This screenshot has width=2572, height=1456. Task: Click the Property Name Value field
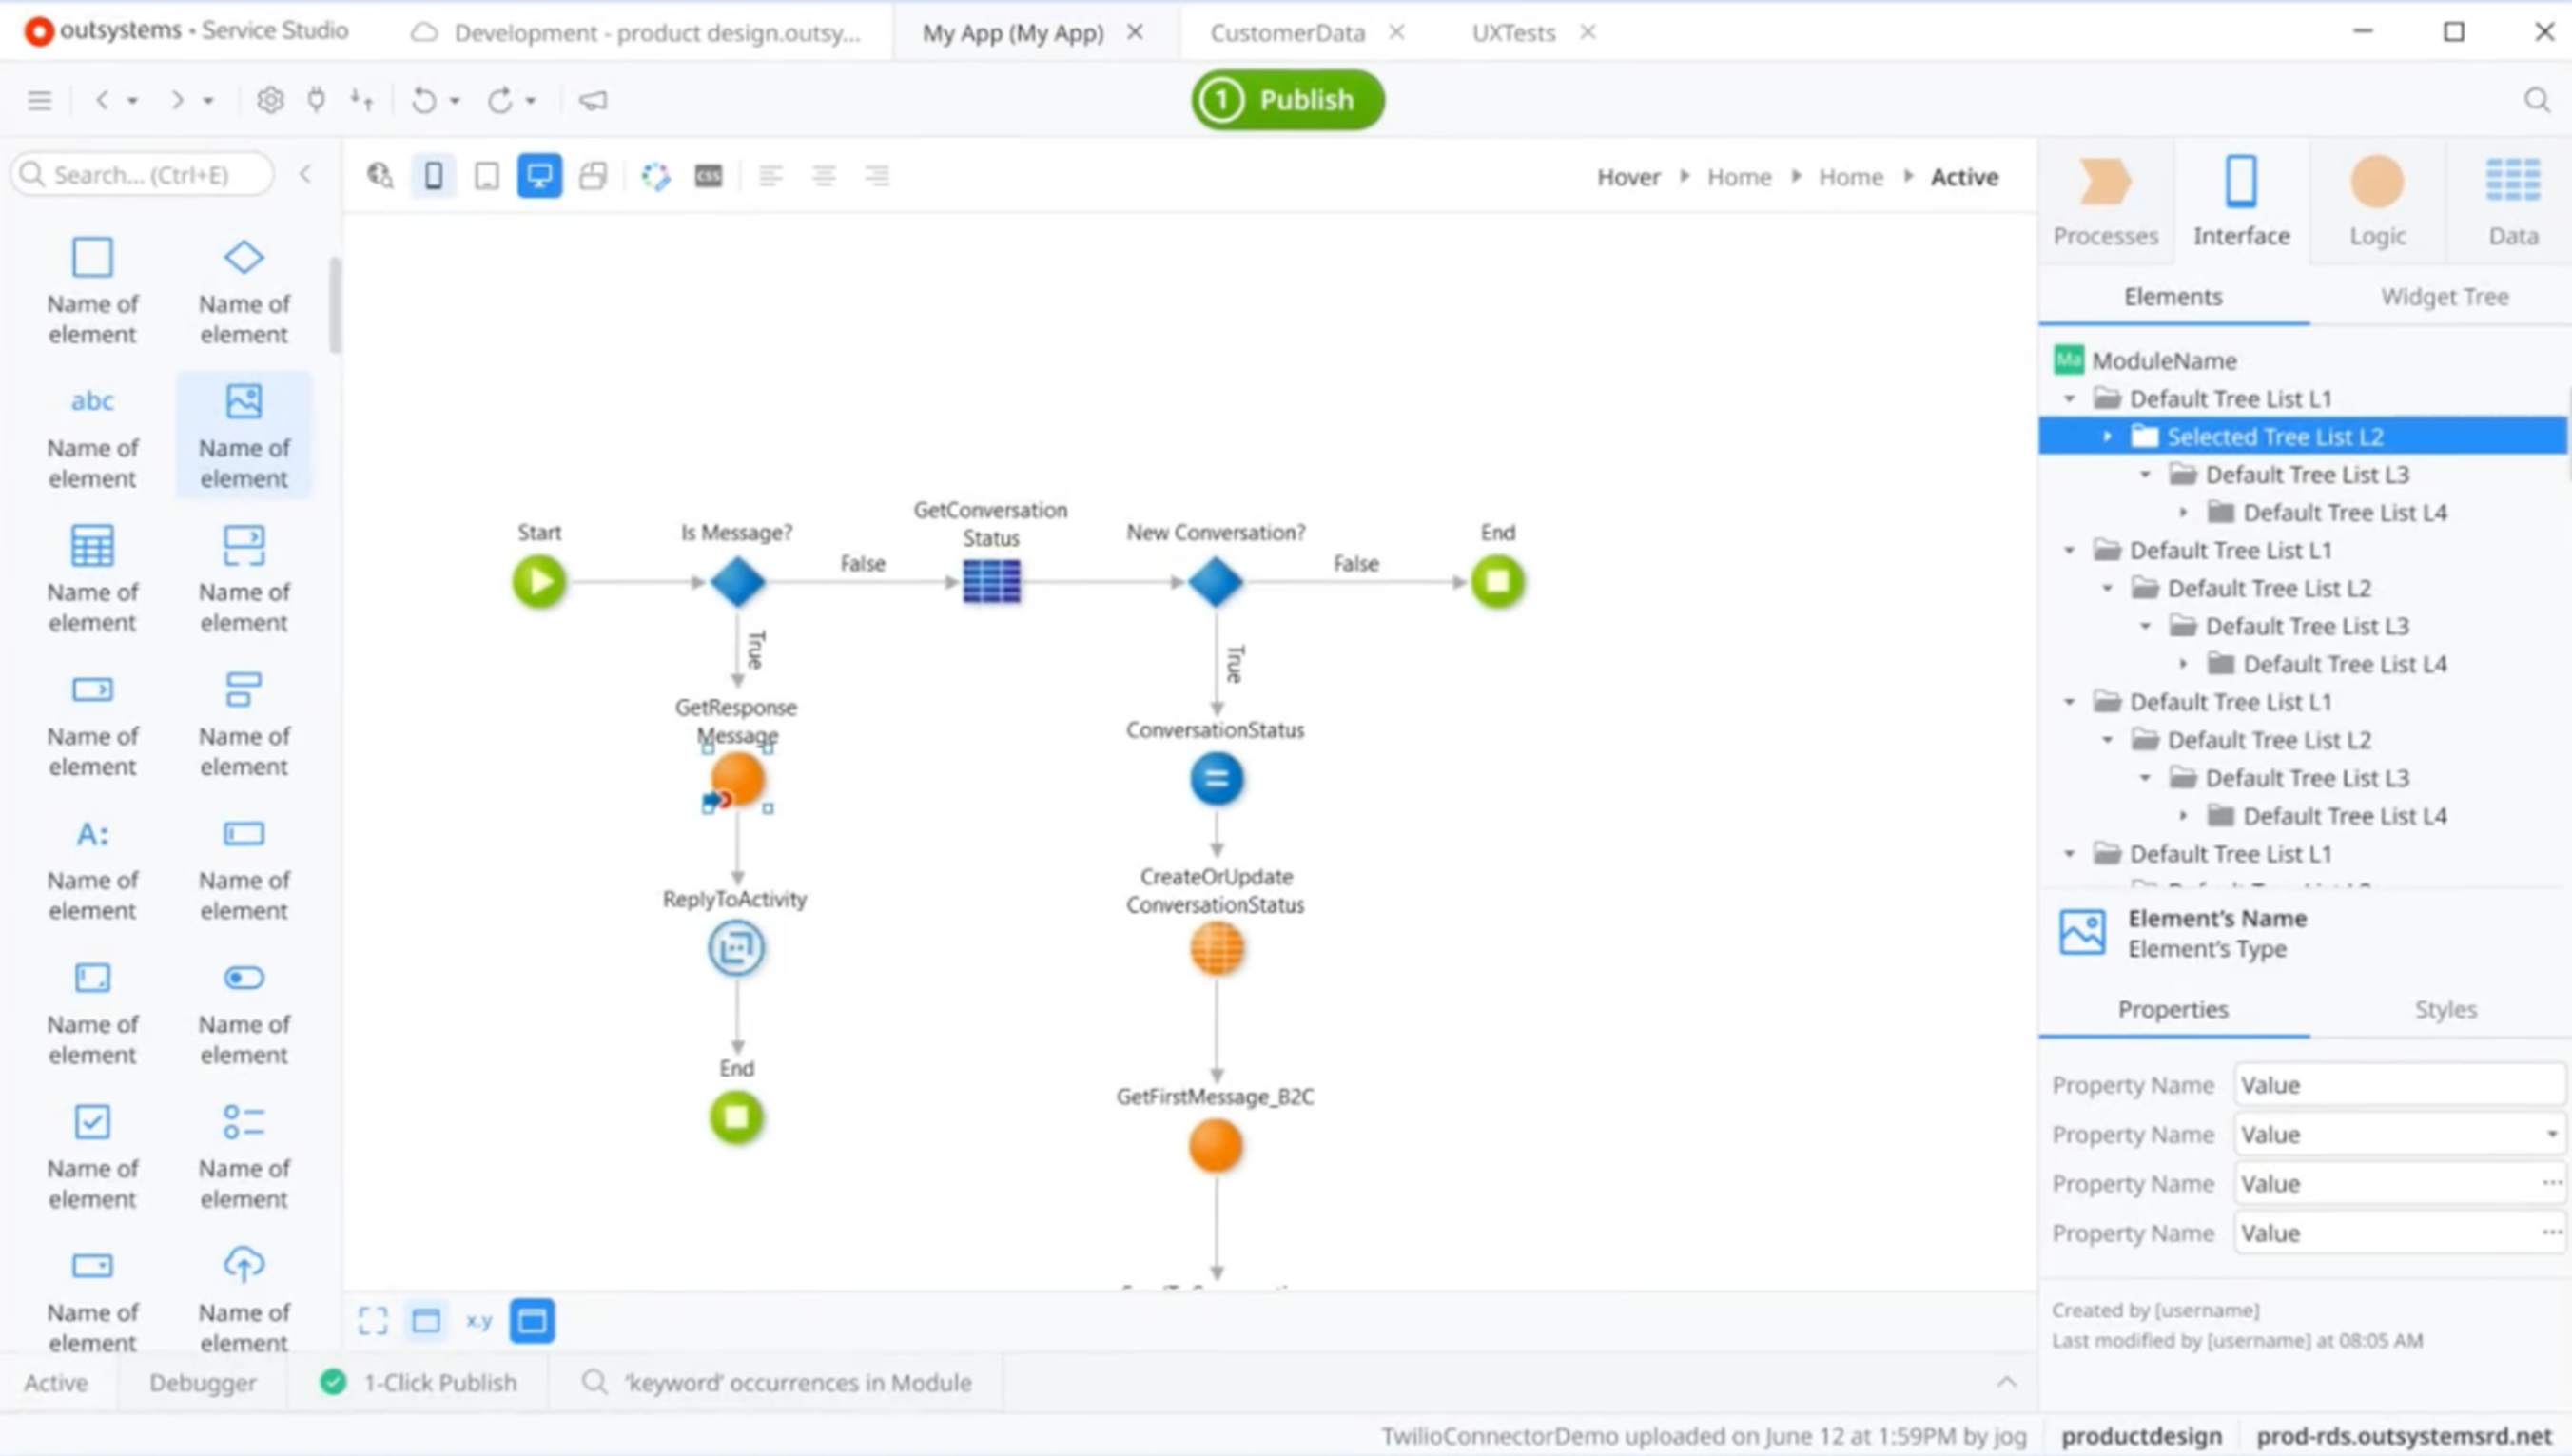(2390, 1084)
